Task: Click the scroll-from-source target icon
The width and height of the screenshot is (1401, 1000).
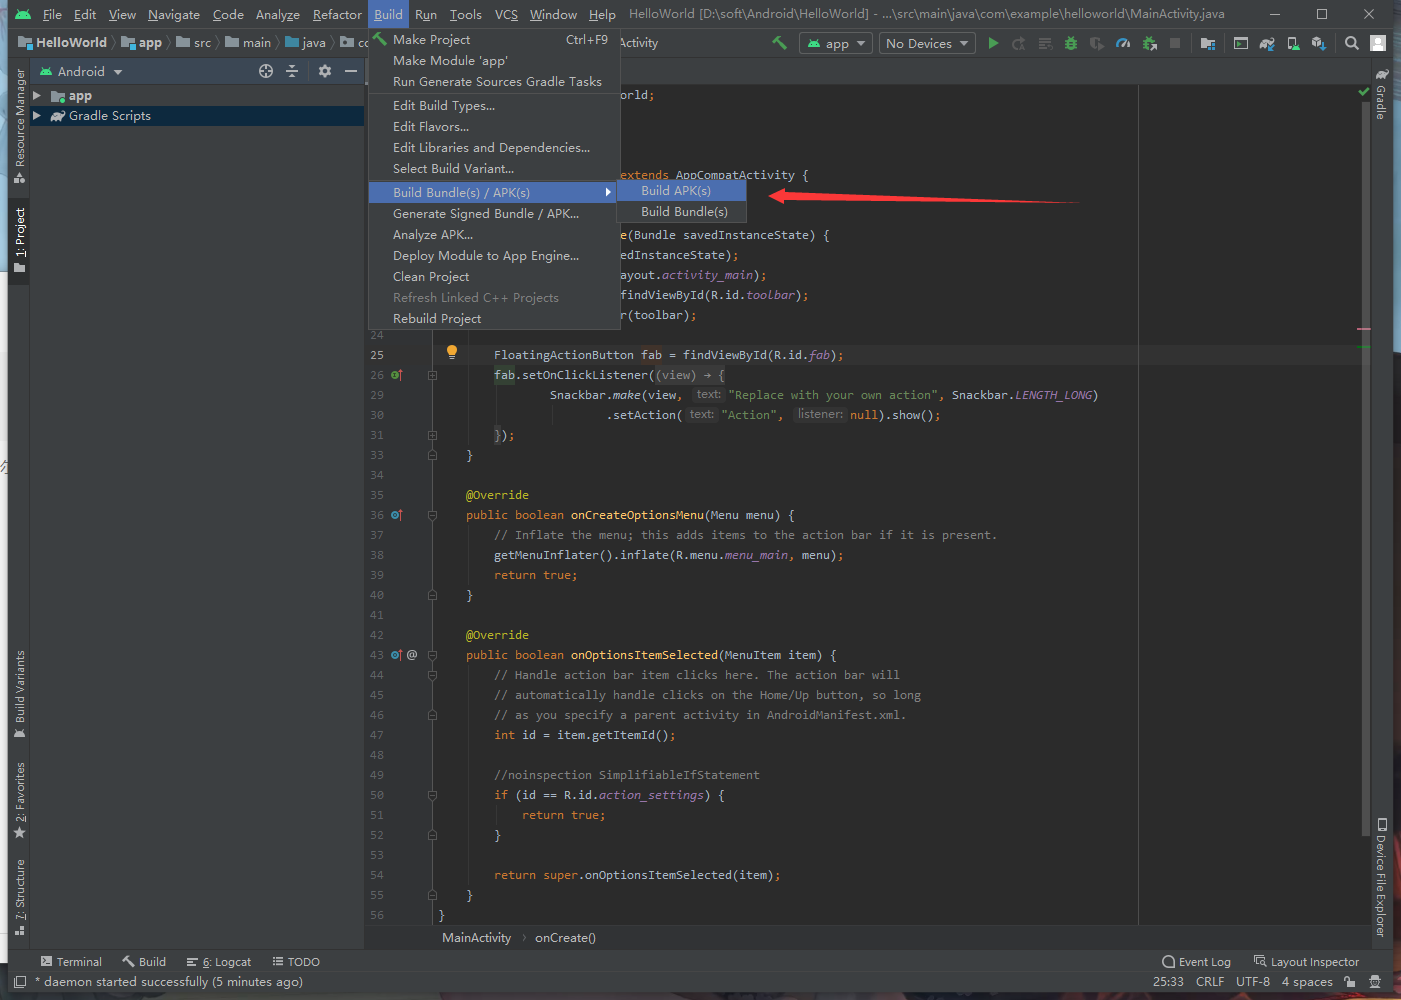Action: (266, 71)
